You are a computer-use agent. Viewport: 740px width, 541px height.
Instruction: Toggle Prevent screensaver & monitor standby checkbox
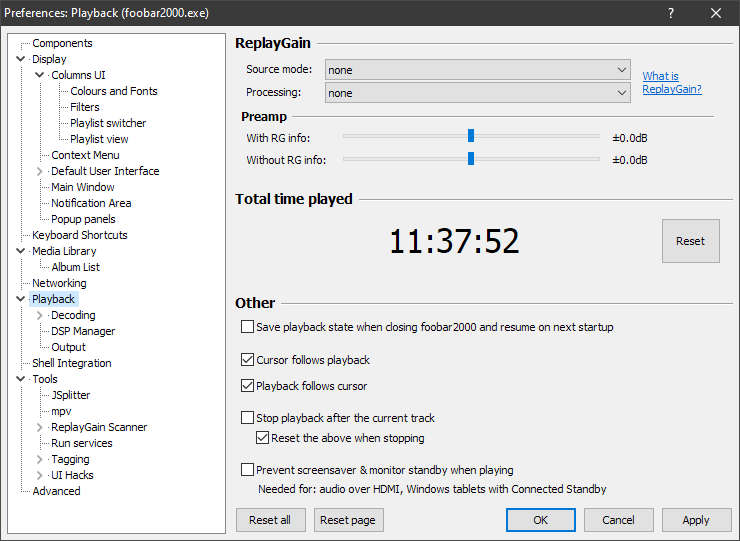pyautogui.click(x=247, y=470)
